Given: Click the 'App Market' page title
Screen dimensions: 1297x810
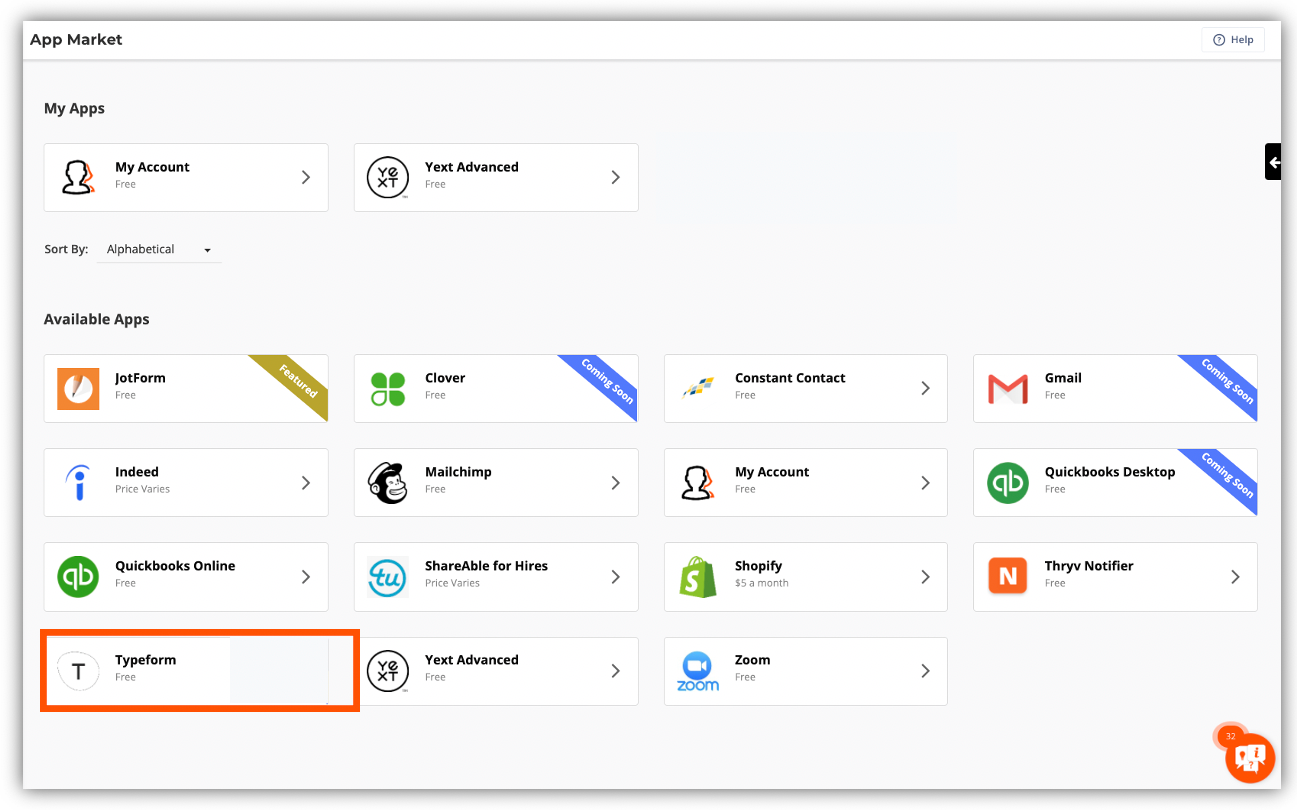Looking at the screenshot, I should click(76, 40).
